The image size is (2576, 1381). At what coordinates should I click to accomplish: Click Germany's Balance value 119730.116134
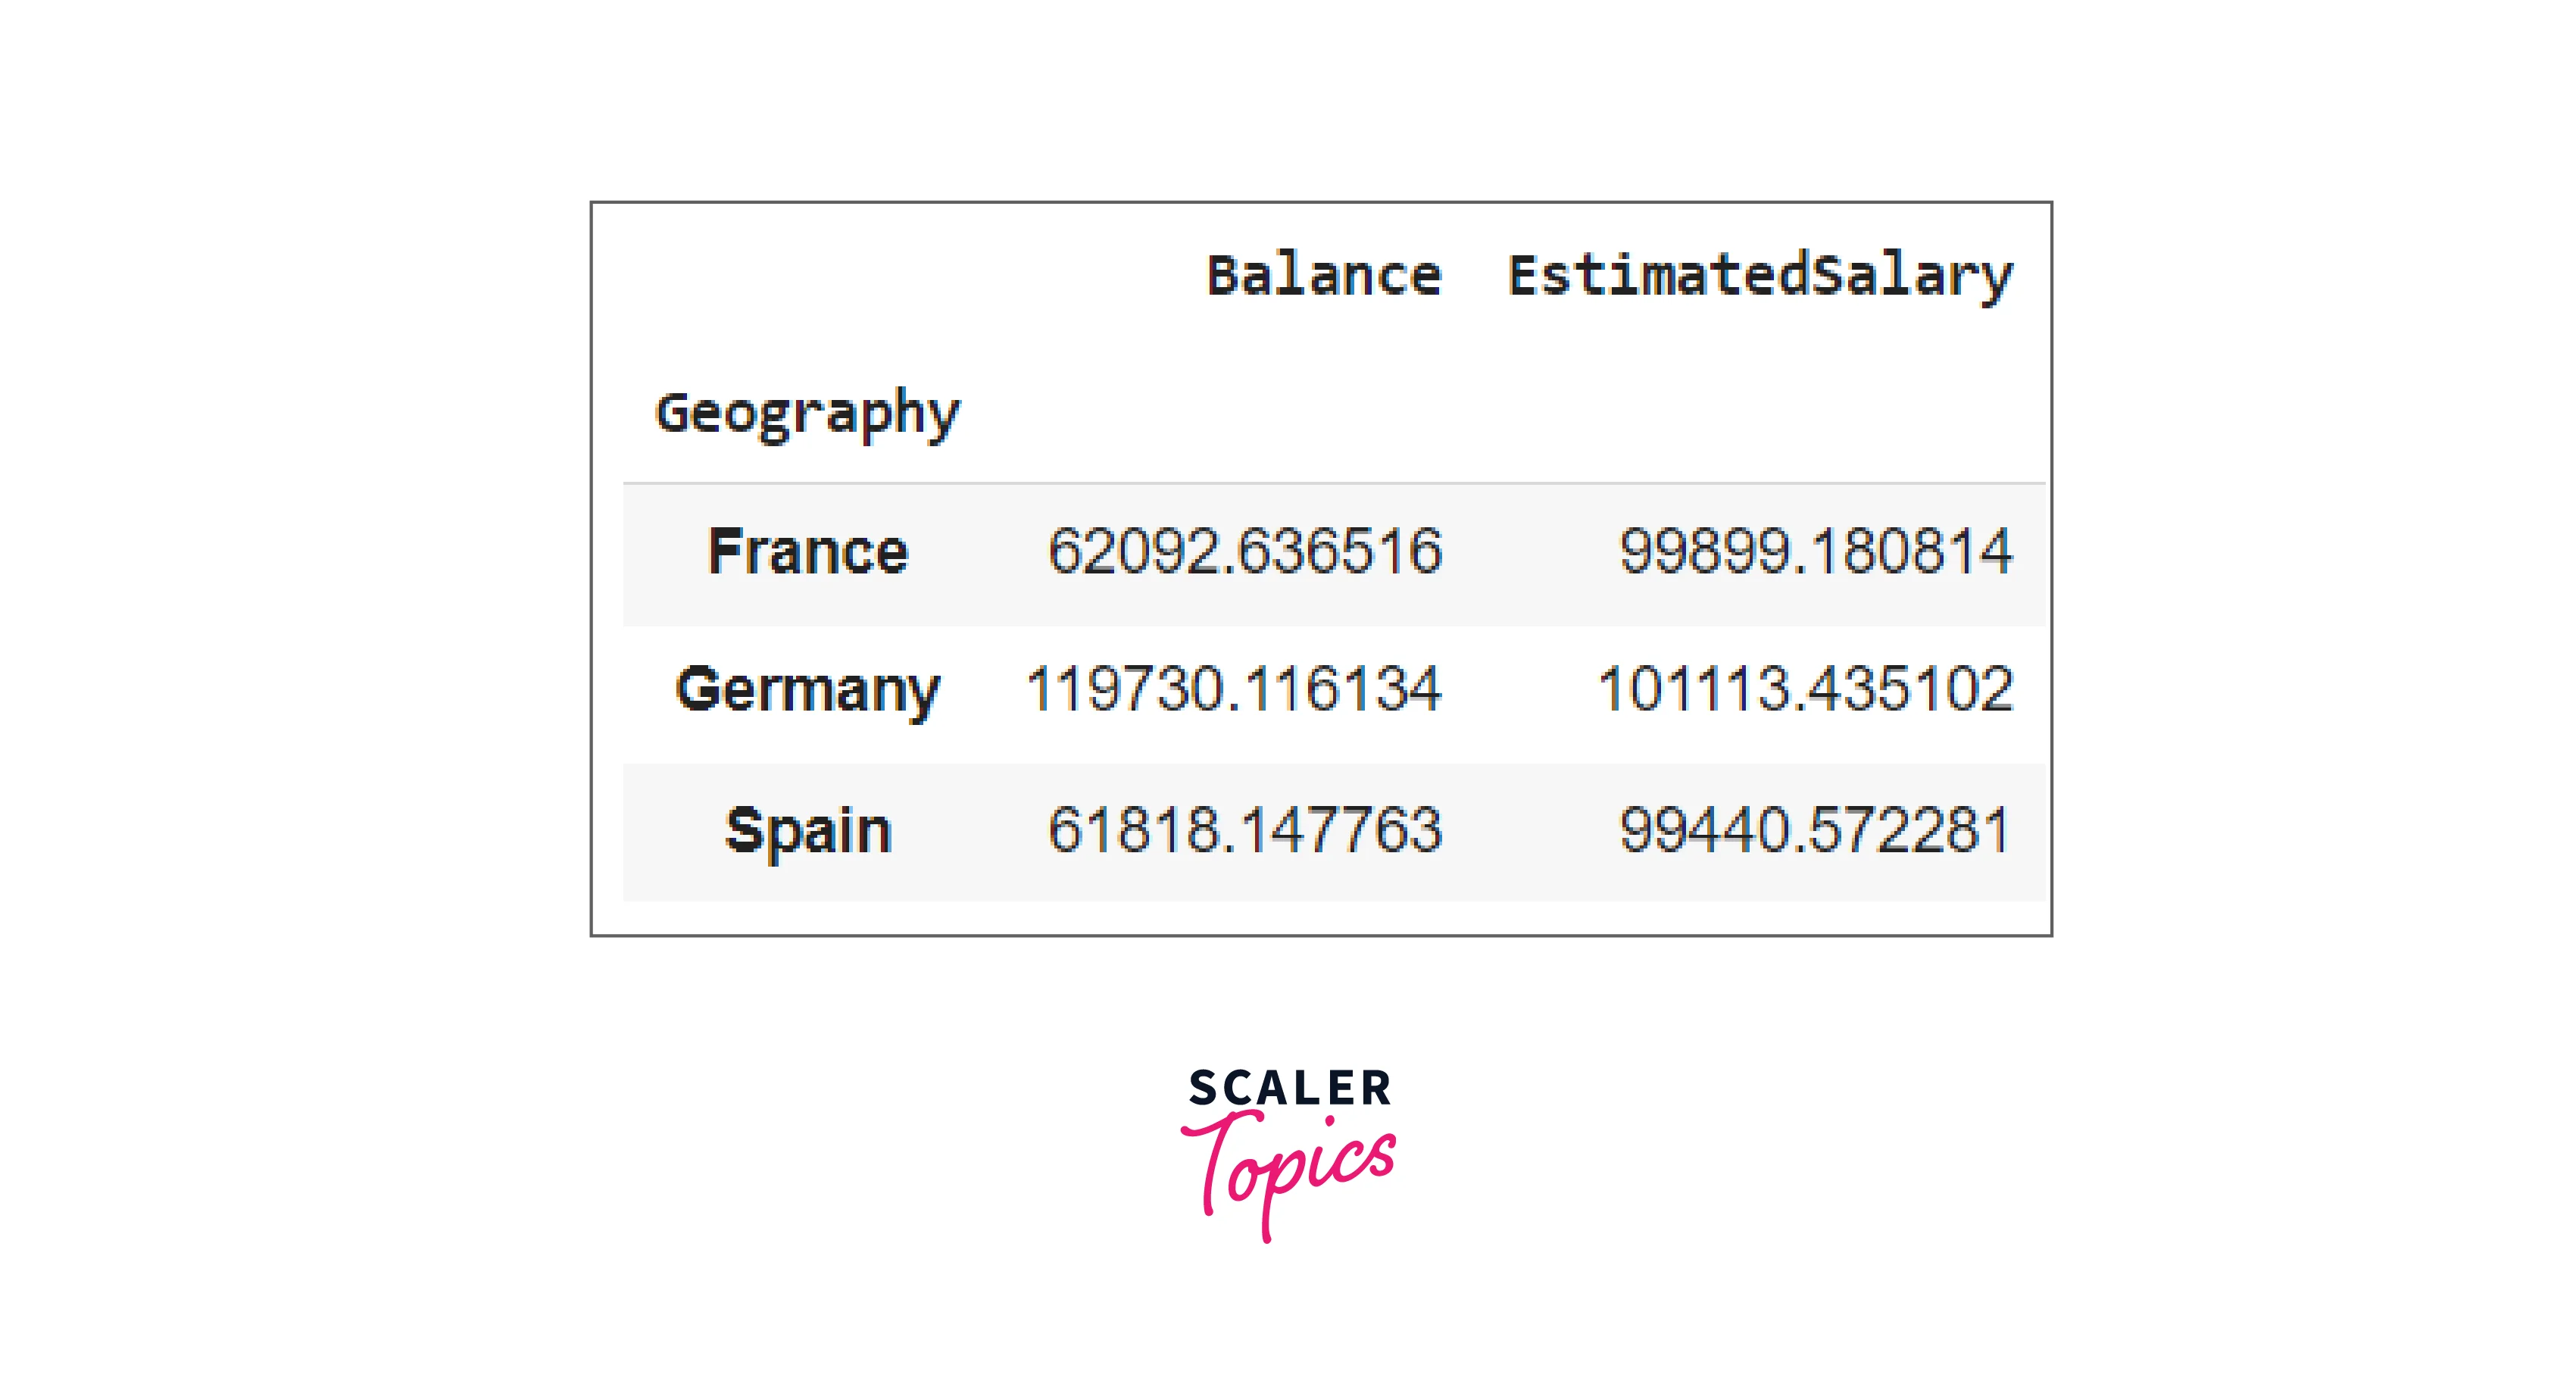point(1233,689)
